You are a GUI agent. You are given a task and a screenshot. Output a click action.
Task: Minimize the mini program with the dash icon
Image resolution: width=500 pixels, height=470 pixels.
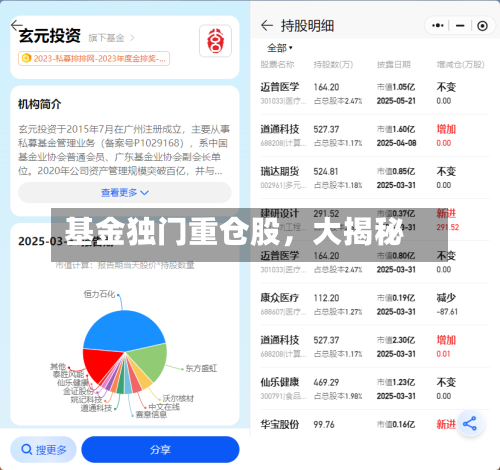(x=460, y=26)
